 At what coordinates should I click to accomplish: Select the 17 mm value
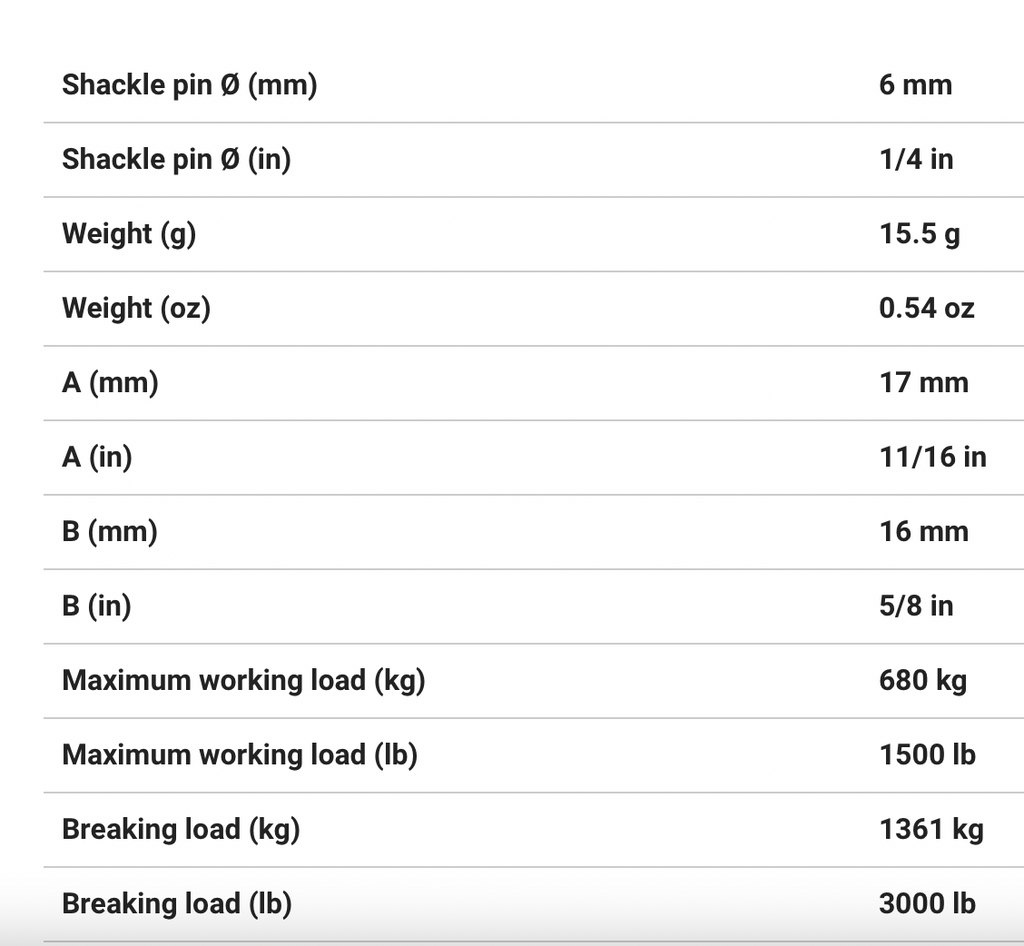point(923,382)
